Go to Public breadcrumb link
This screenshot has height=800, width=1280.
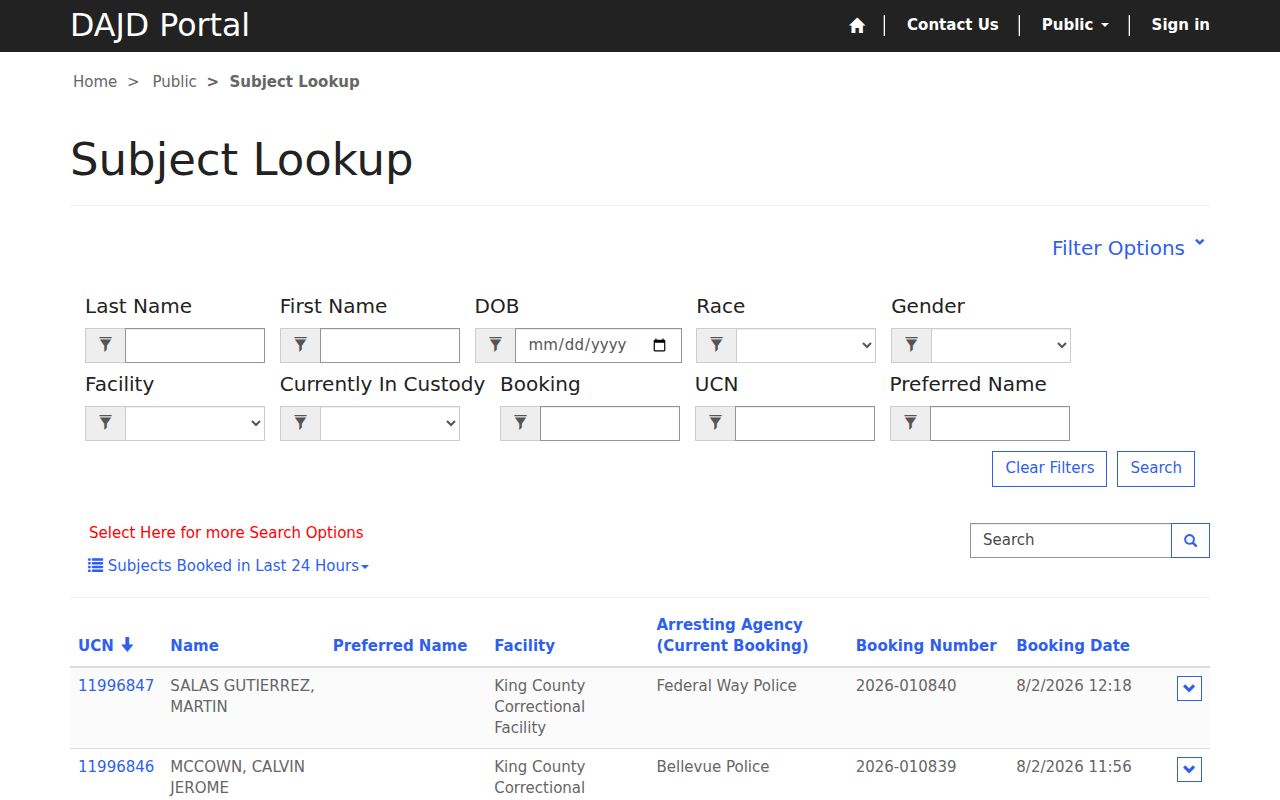click(174, 82)
